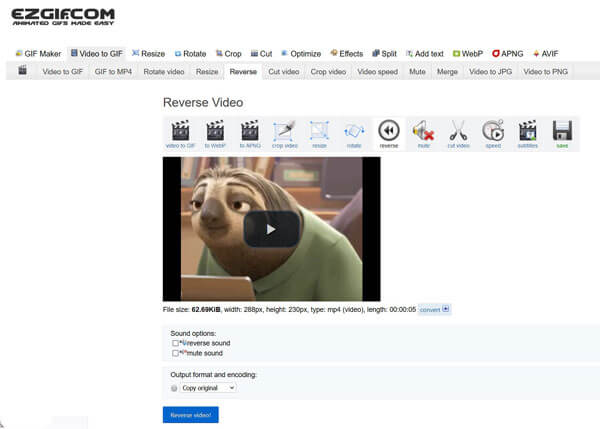
Task: Click the EZGIF.COM logo
Action: pos(63,17)
